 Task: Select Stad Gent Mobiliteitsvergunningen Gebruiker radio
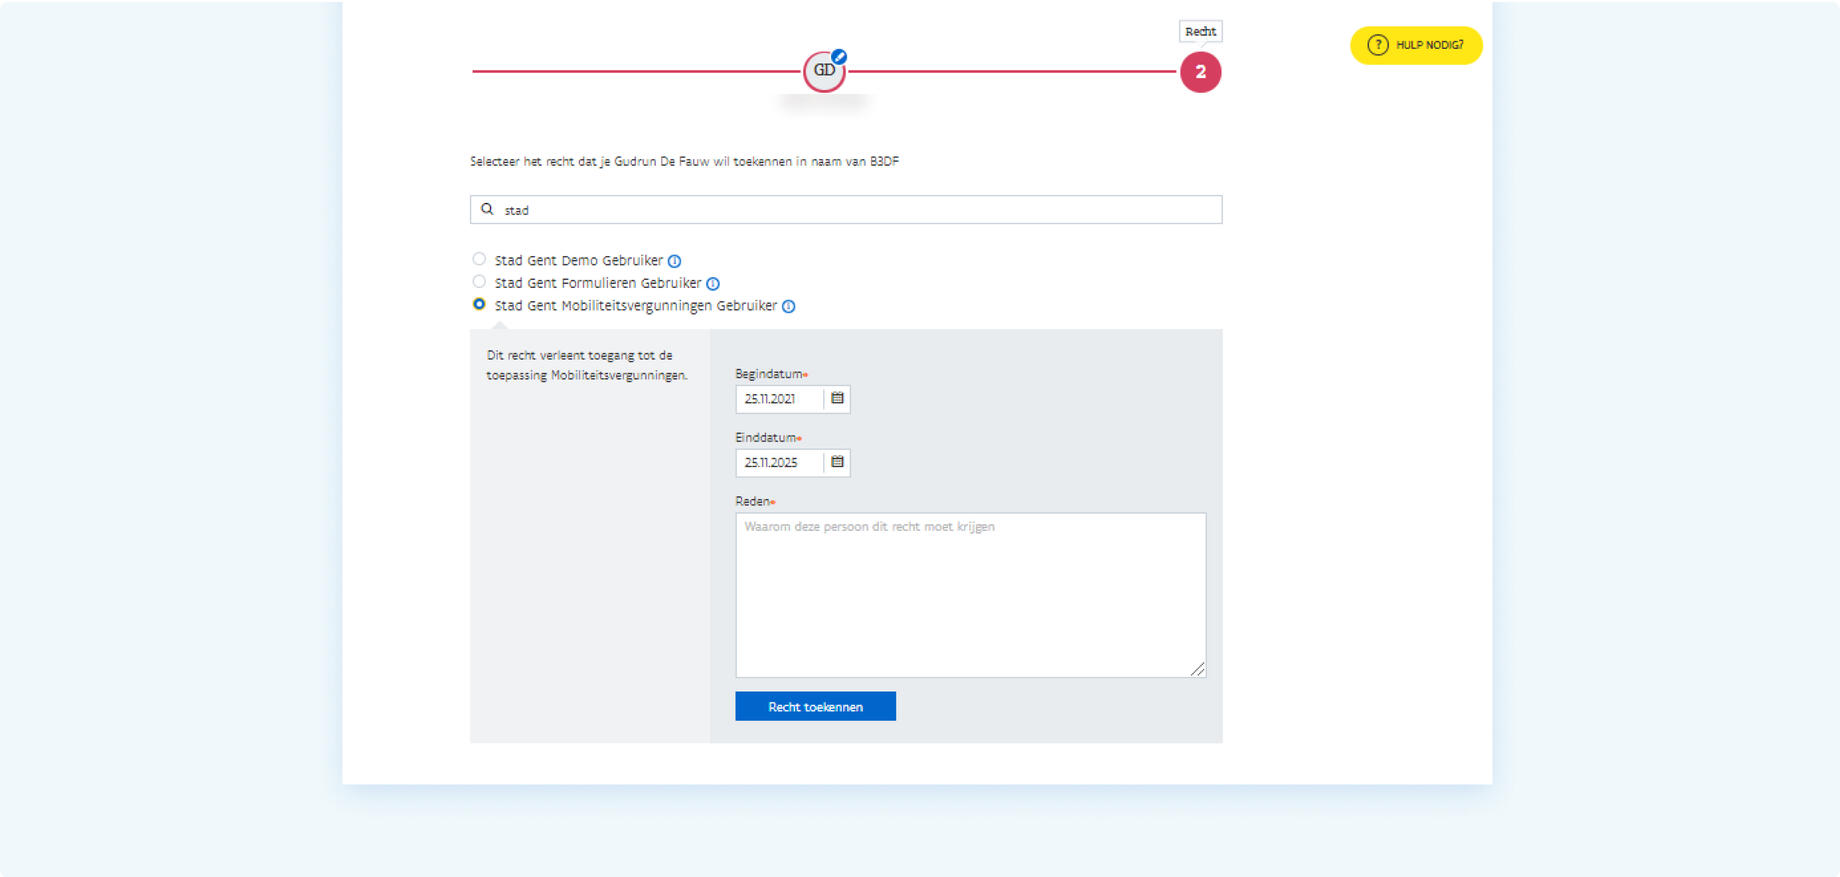tap(479, 304)
